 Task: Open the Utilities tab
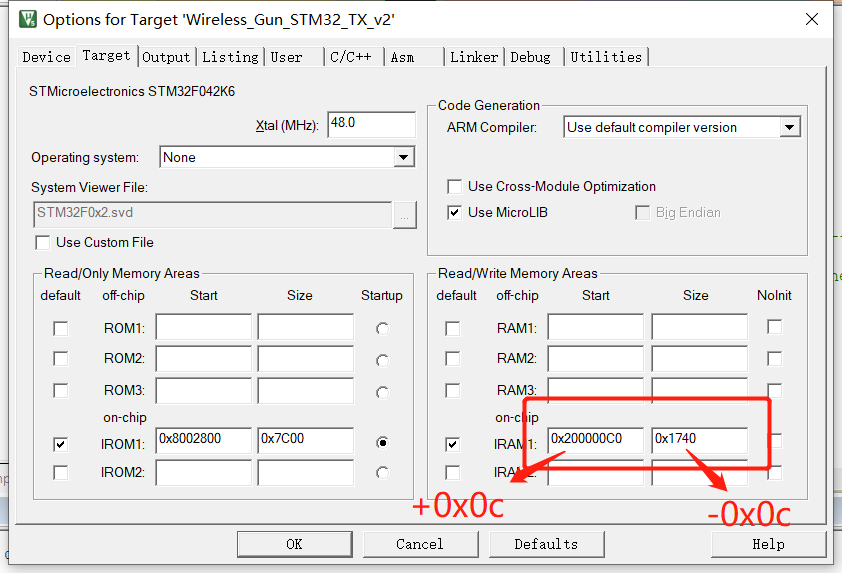click(606, 57)
